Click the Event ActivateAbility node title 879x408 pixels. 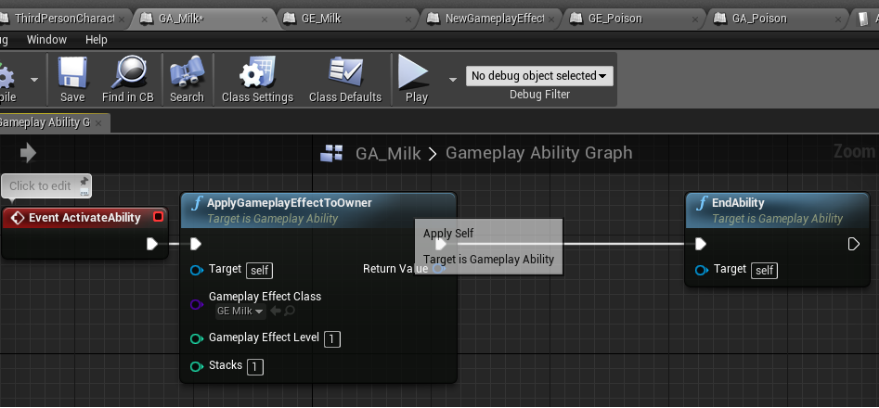[84, 217]
